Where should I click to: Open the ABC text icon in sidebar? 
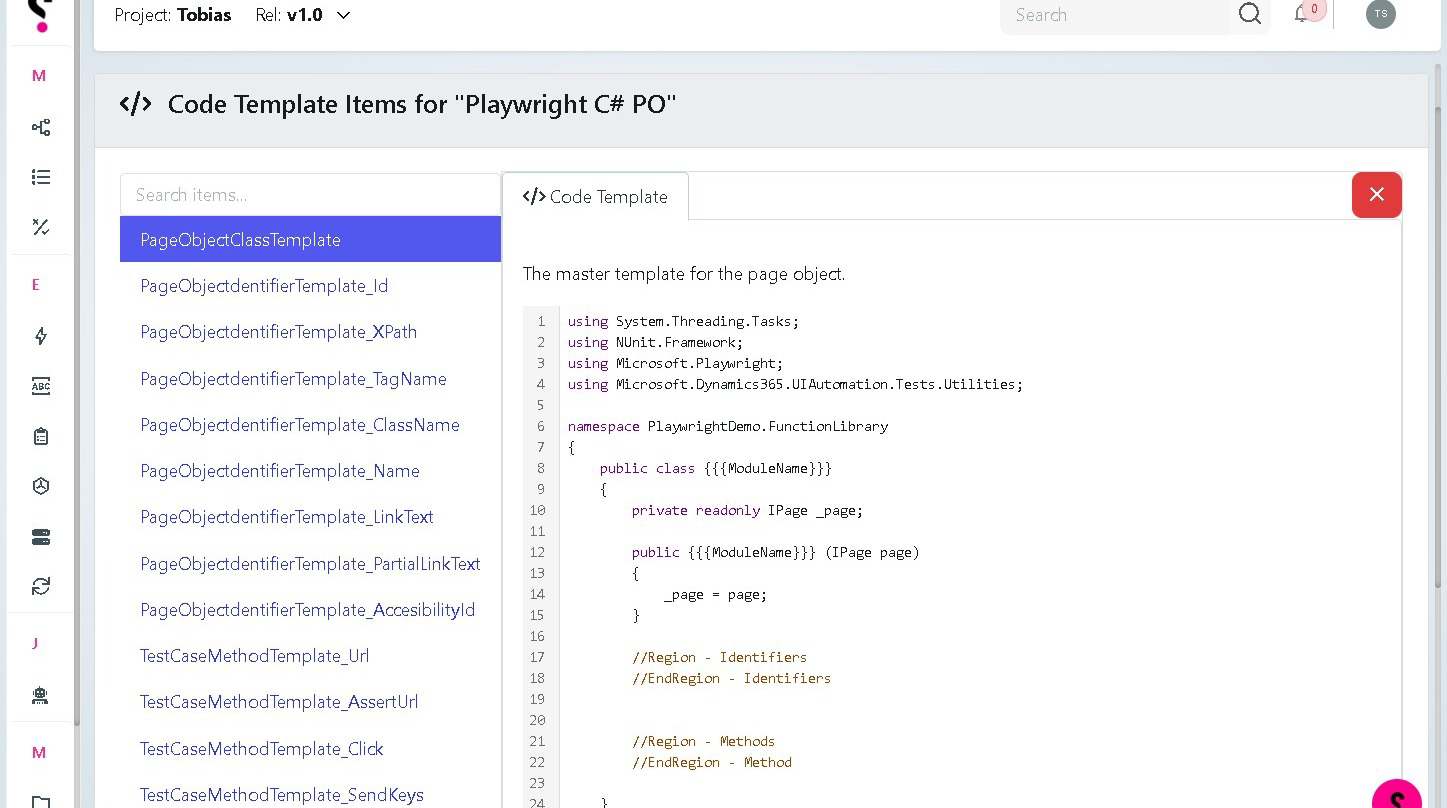[41, 386]
